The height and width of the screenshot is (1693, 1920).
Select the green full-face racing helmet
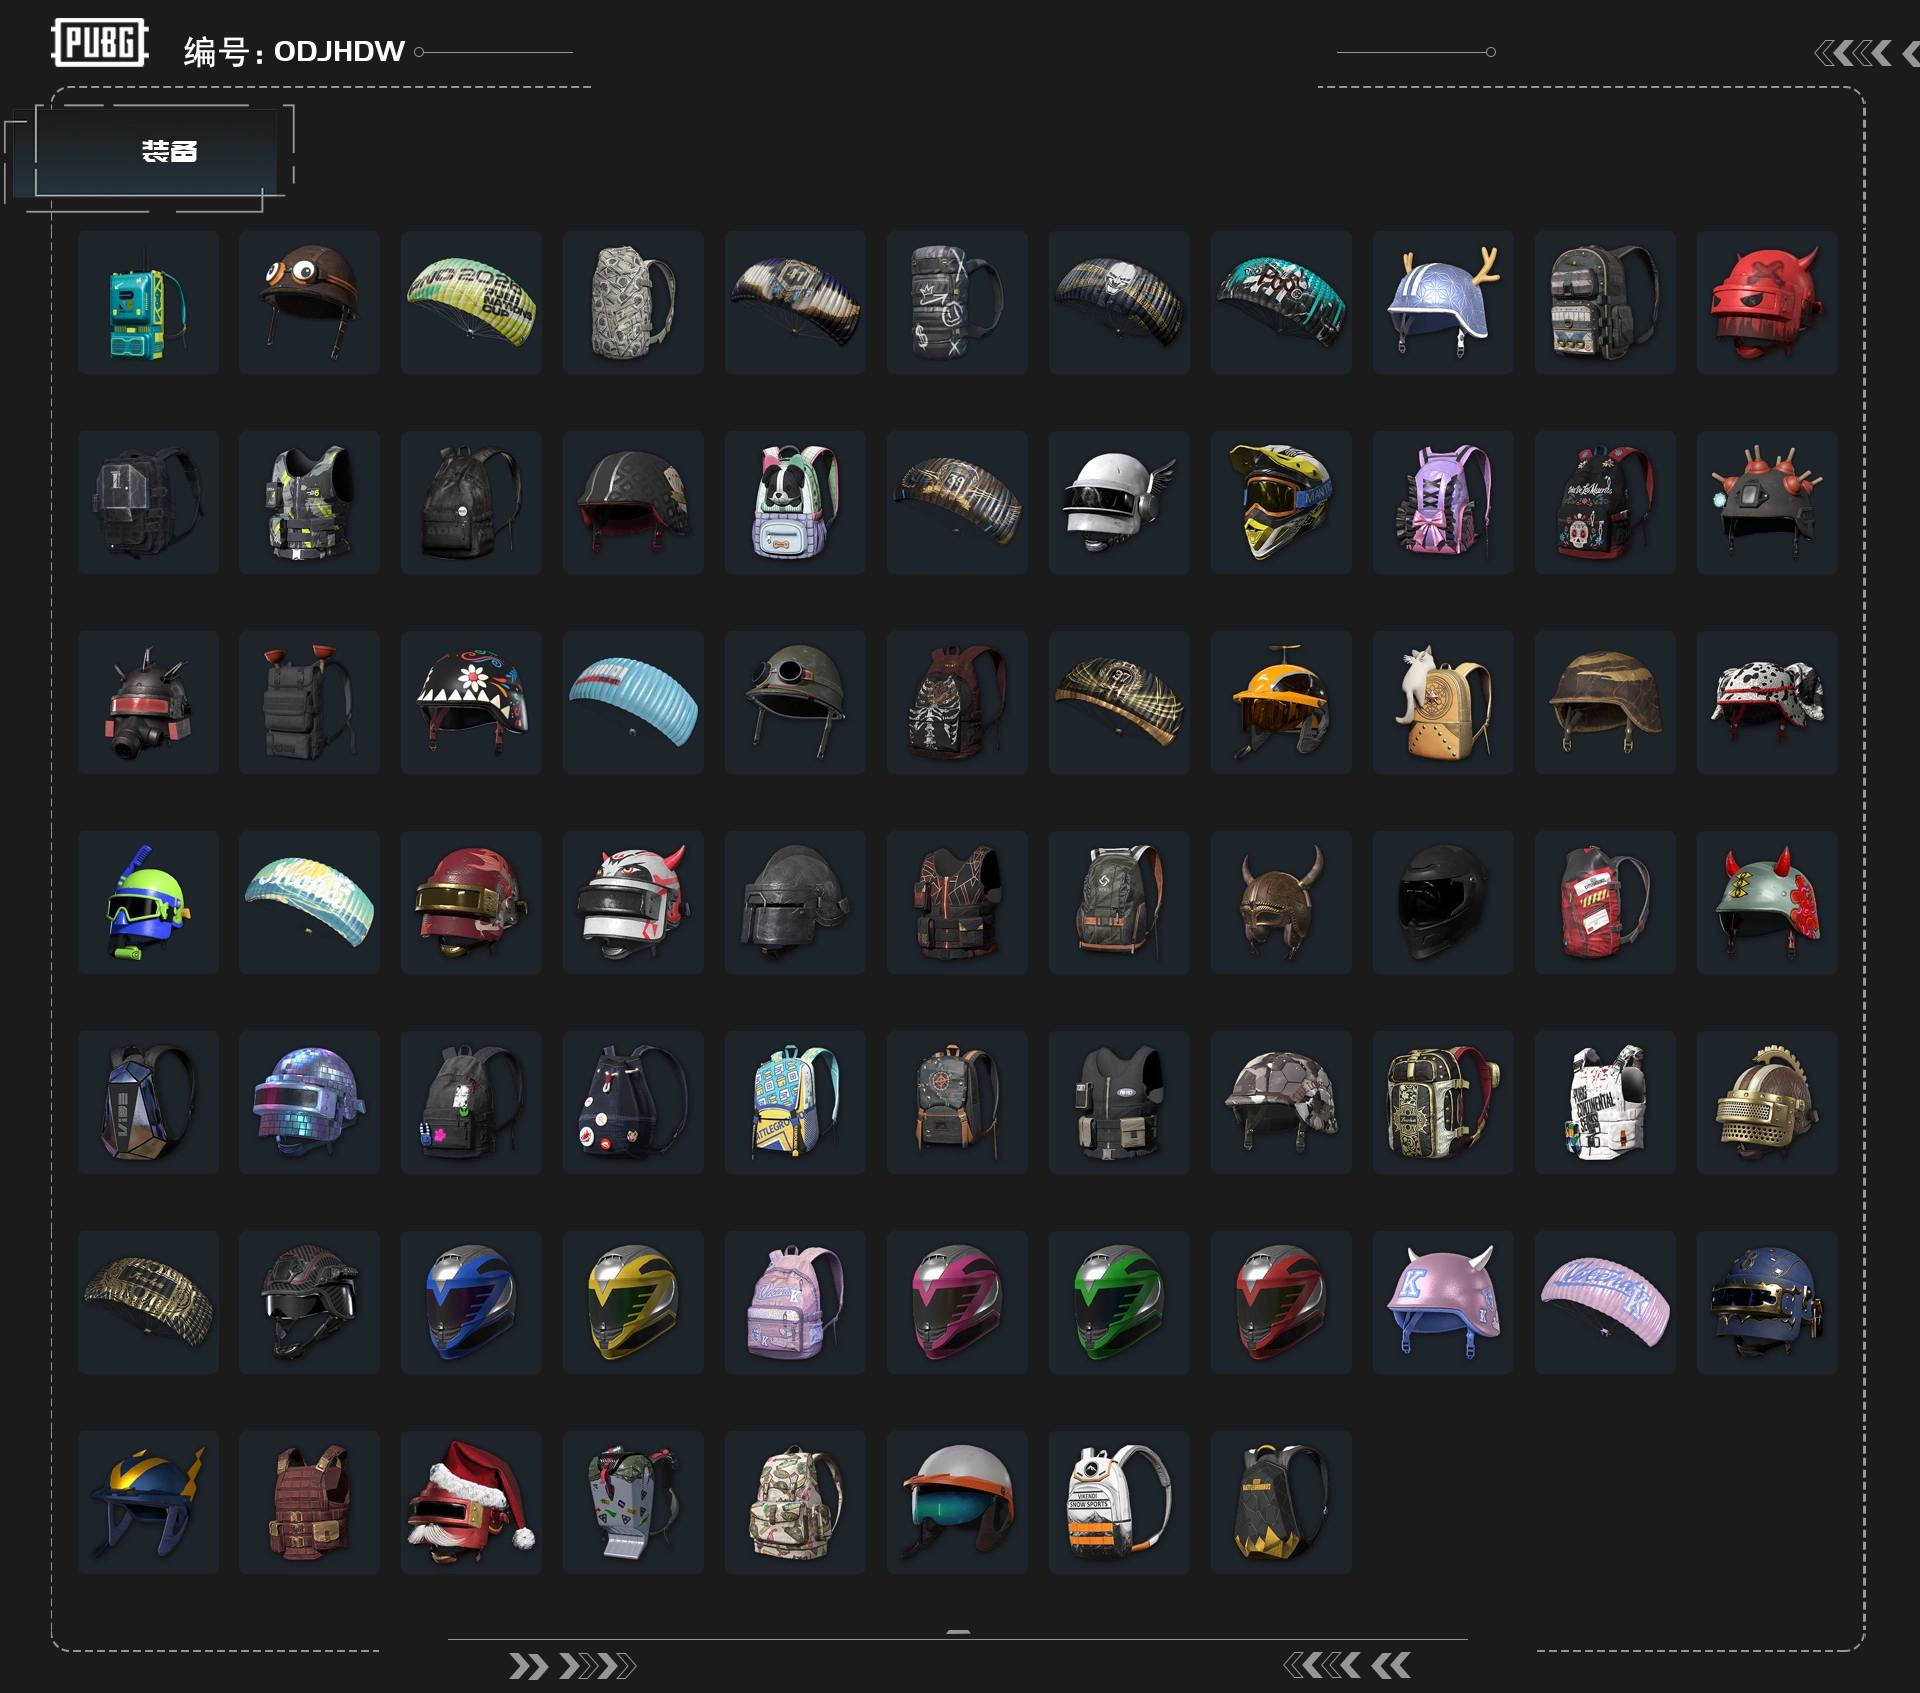(x=1120, y=1302)
